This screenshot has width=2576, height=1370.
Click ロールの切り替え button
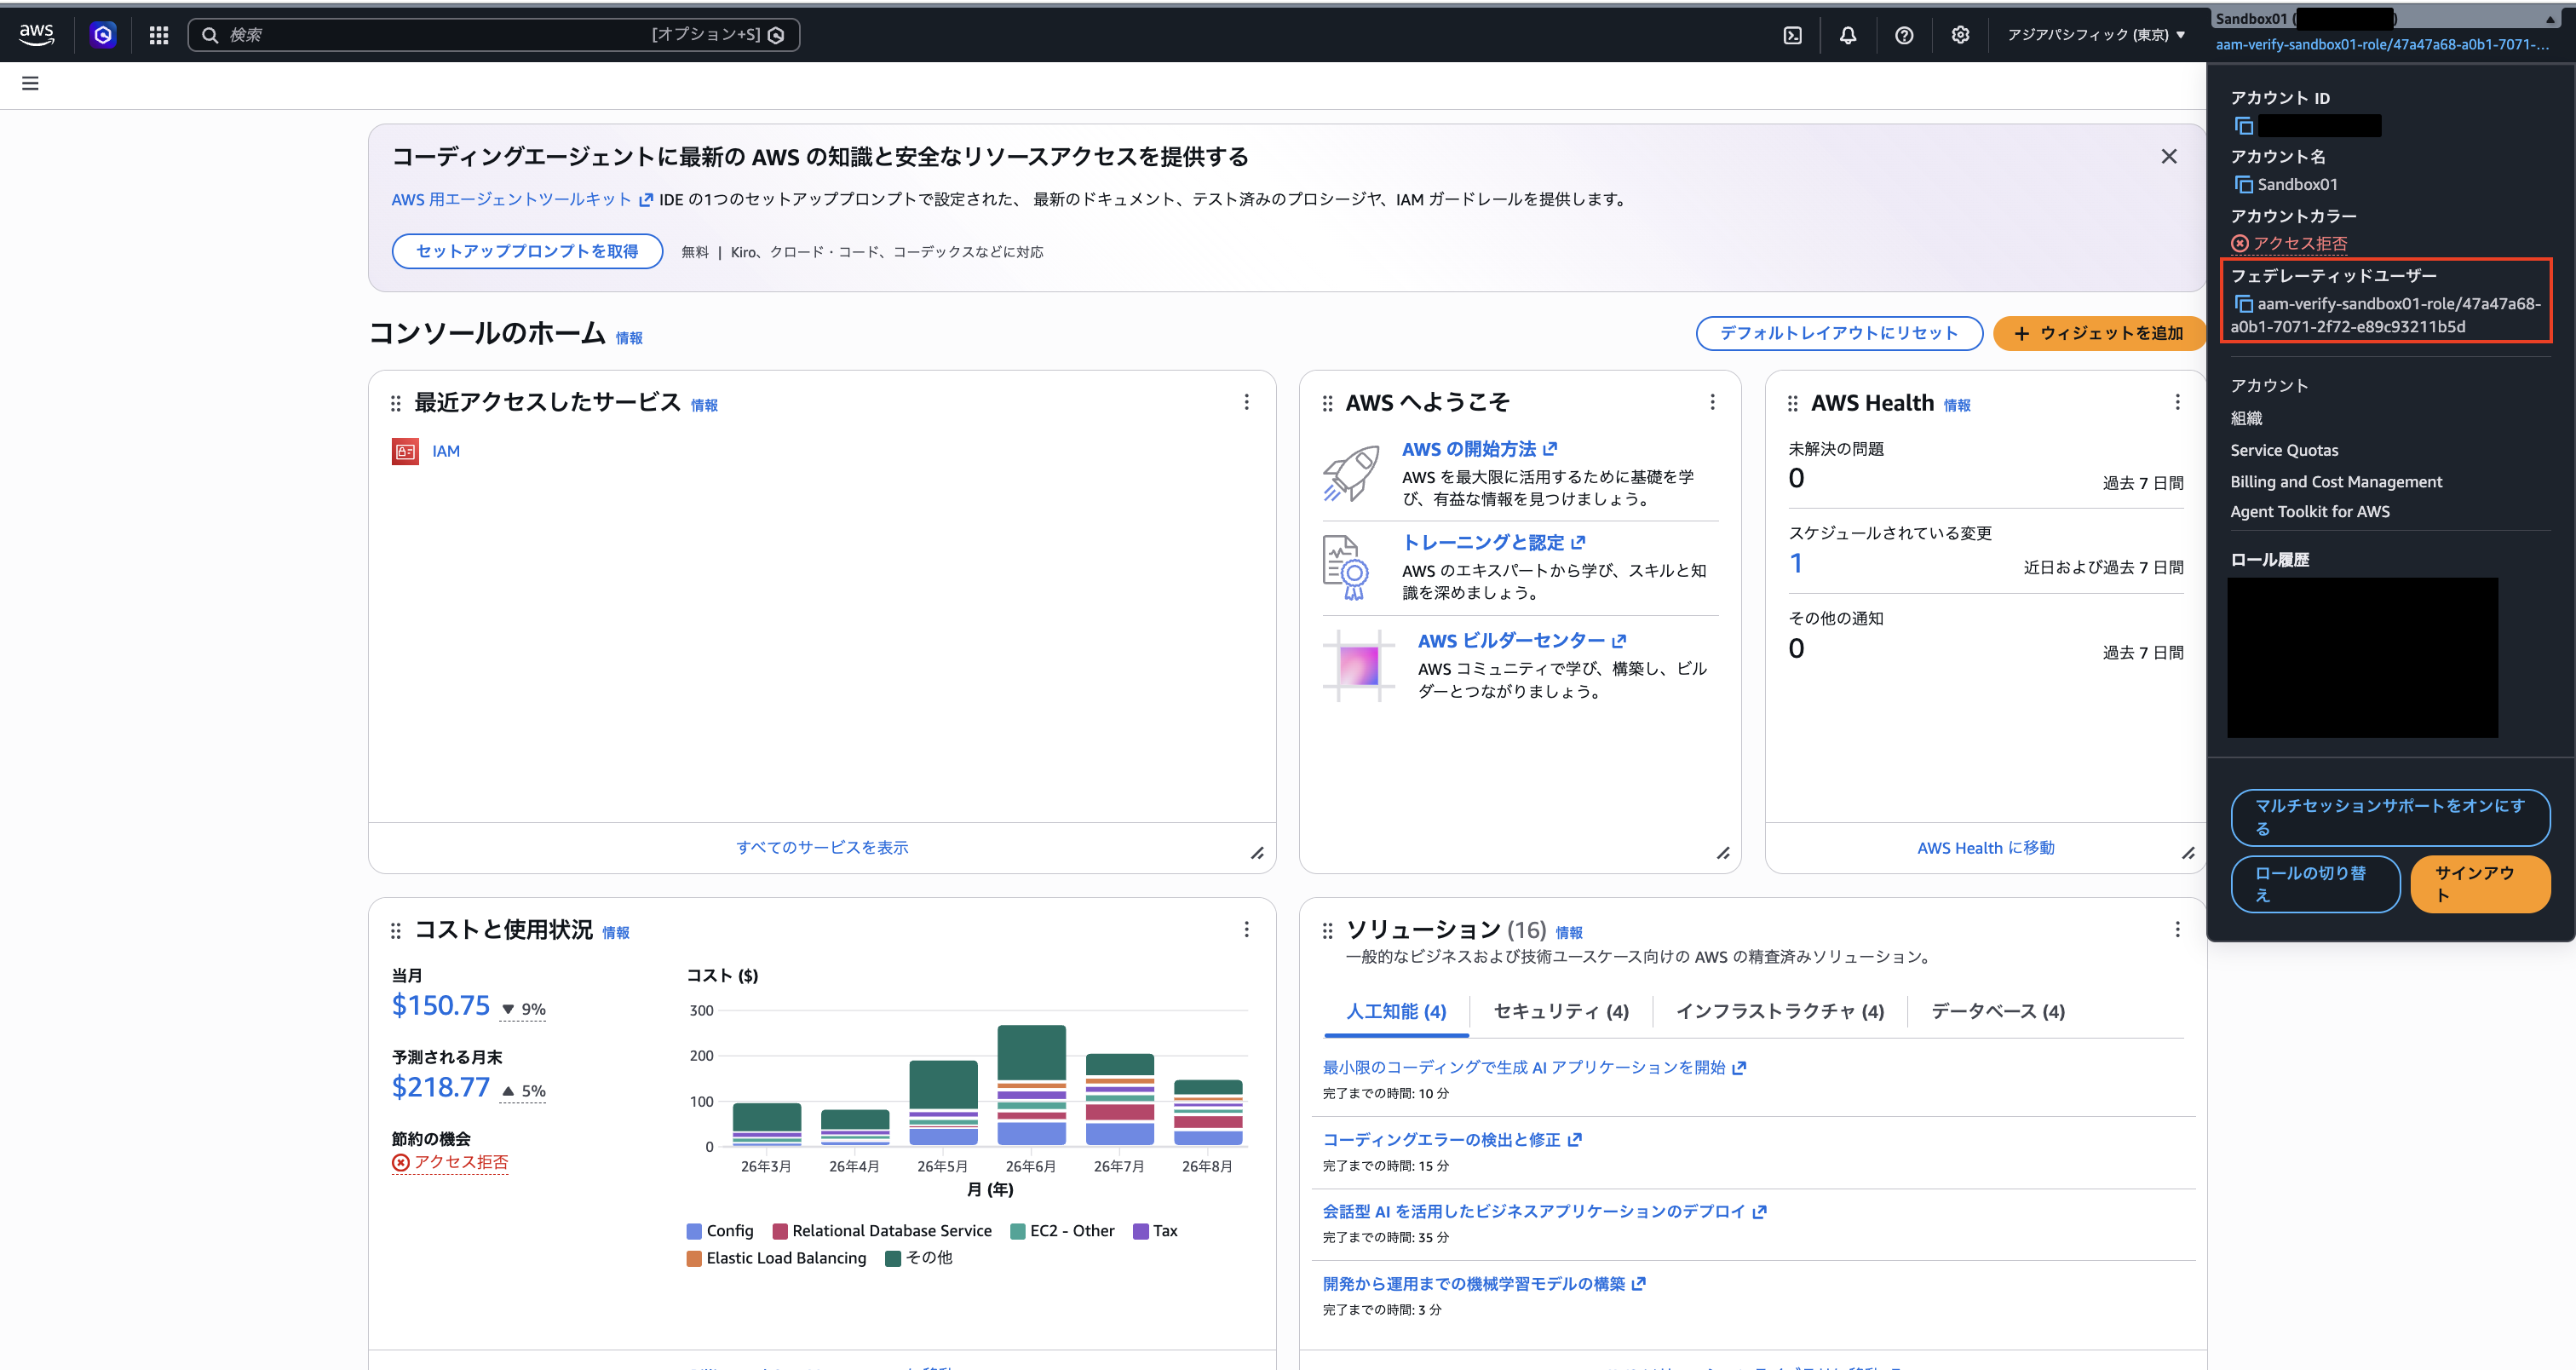pyautogui.click(x=2315, y=884)
